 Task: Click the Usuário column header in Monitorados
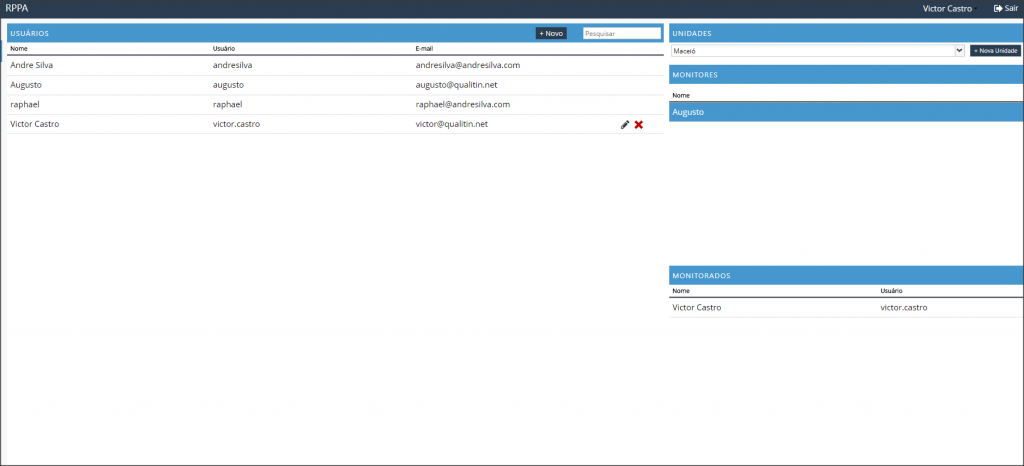pos(892,291)
